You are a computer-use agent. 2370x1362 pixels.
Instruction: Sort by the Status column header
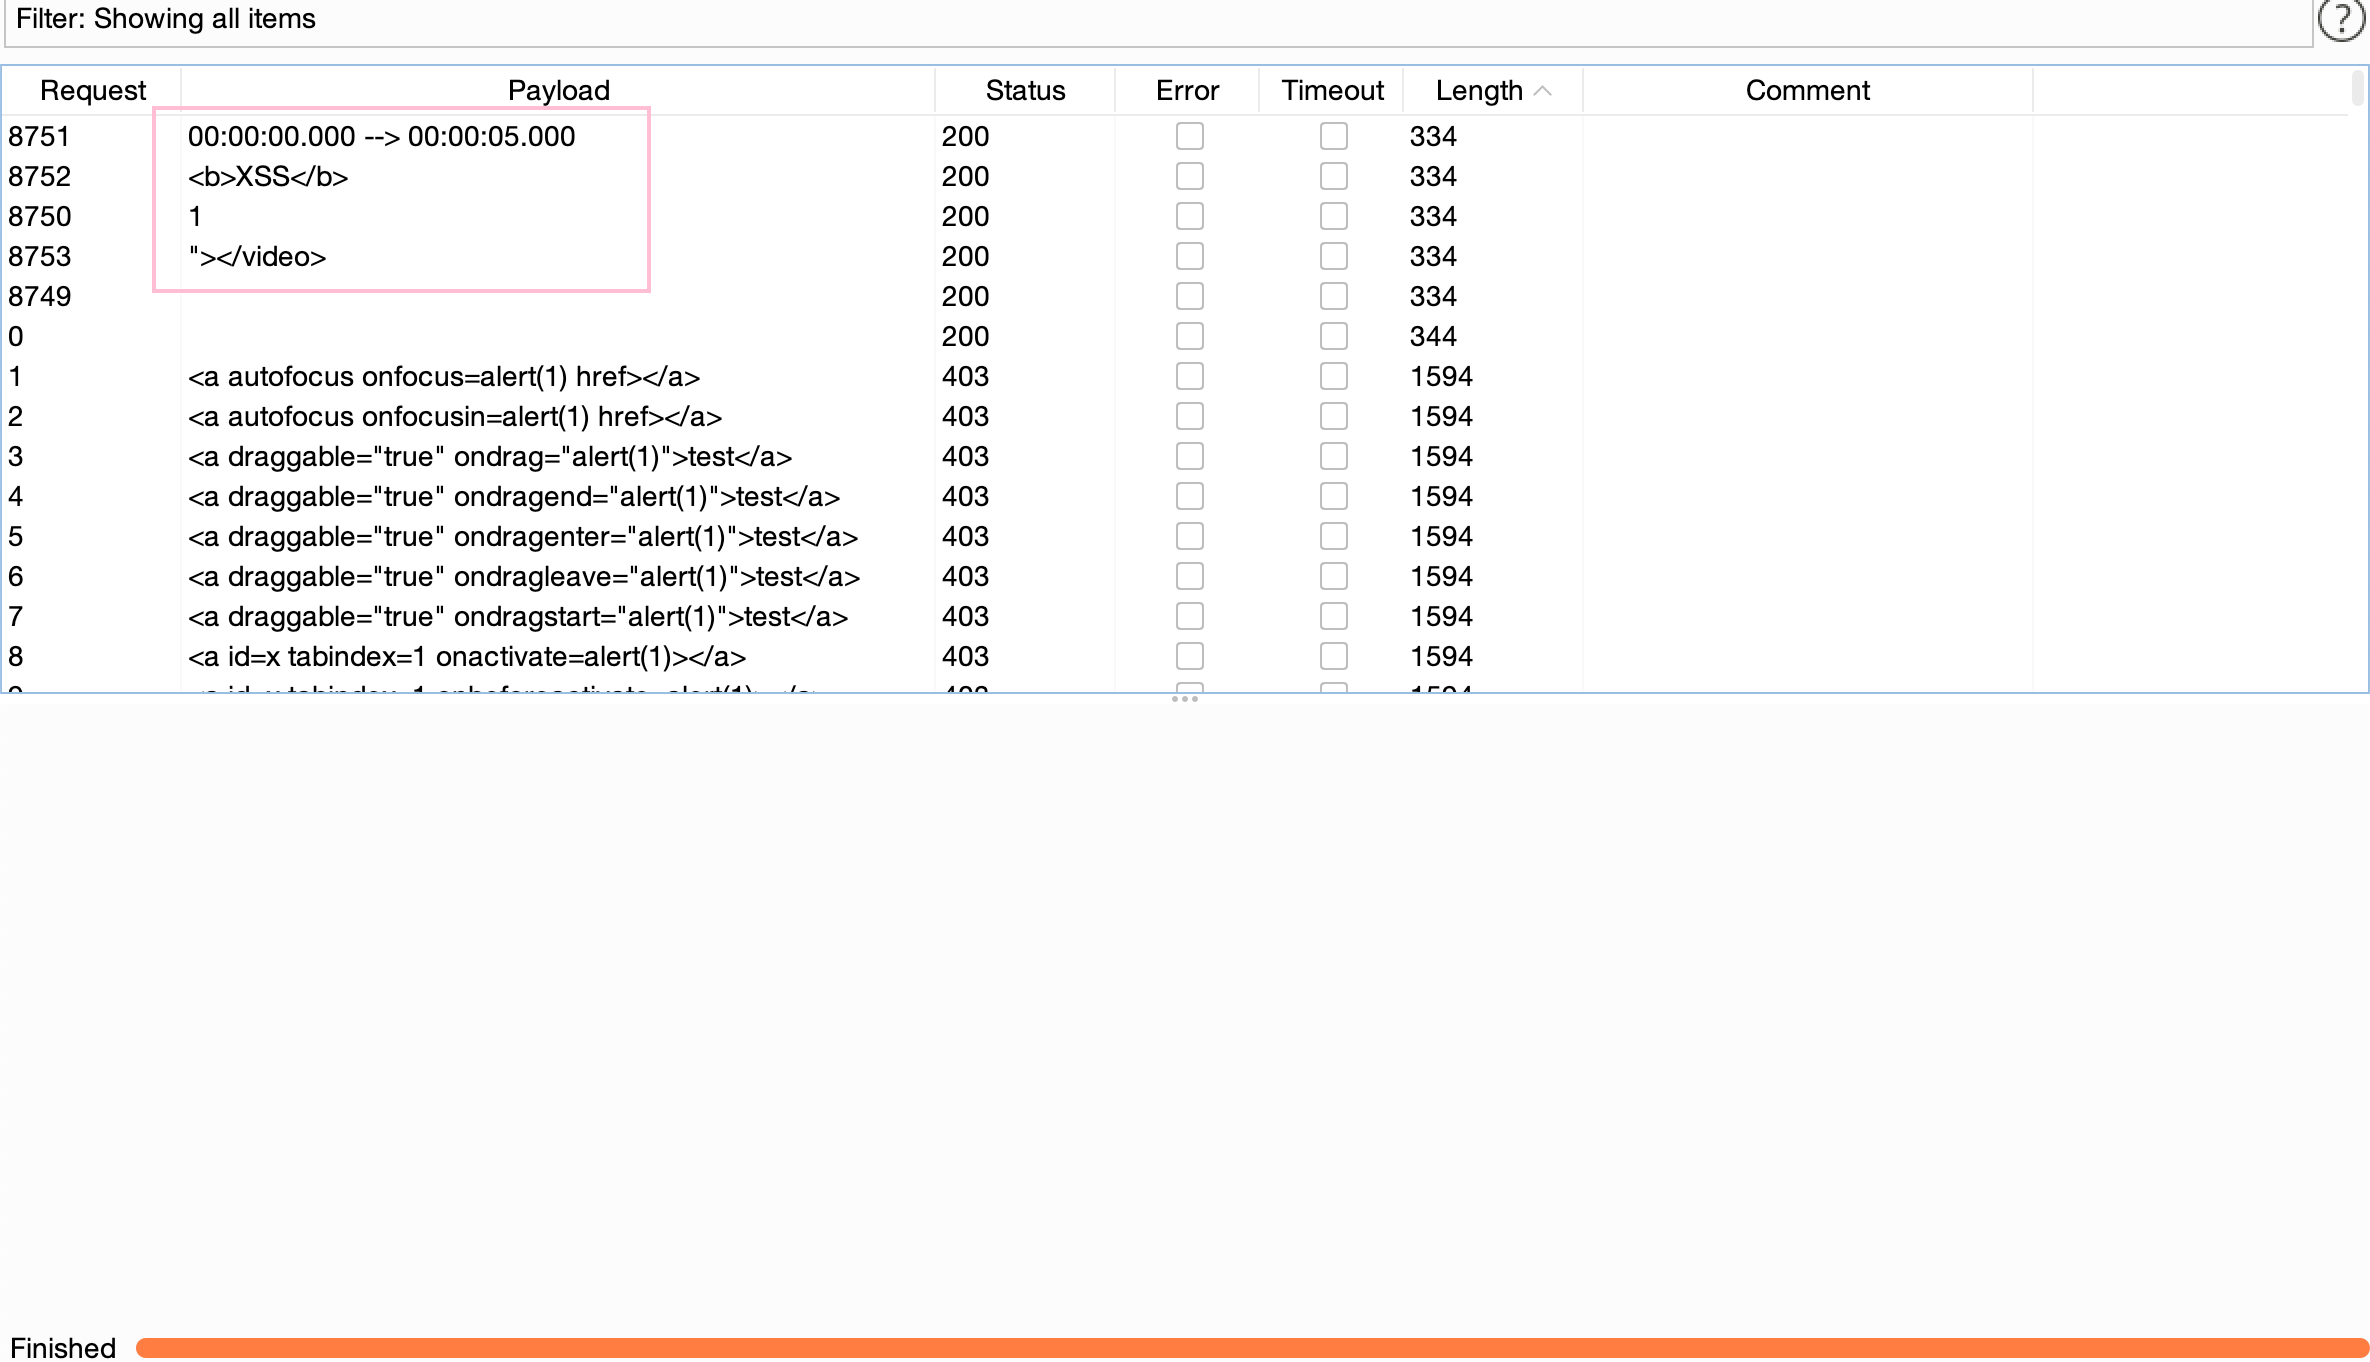tap(1025, 90)
